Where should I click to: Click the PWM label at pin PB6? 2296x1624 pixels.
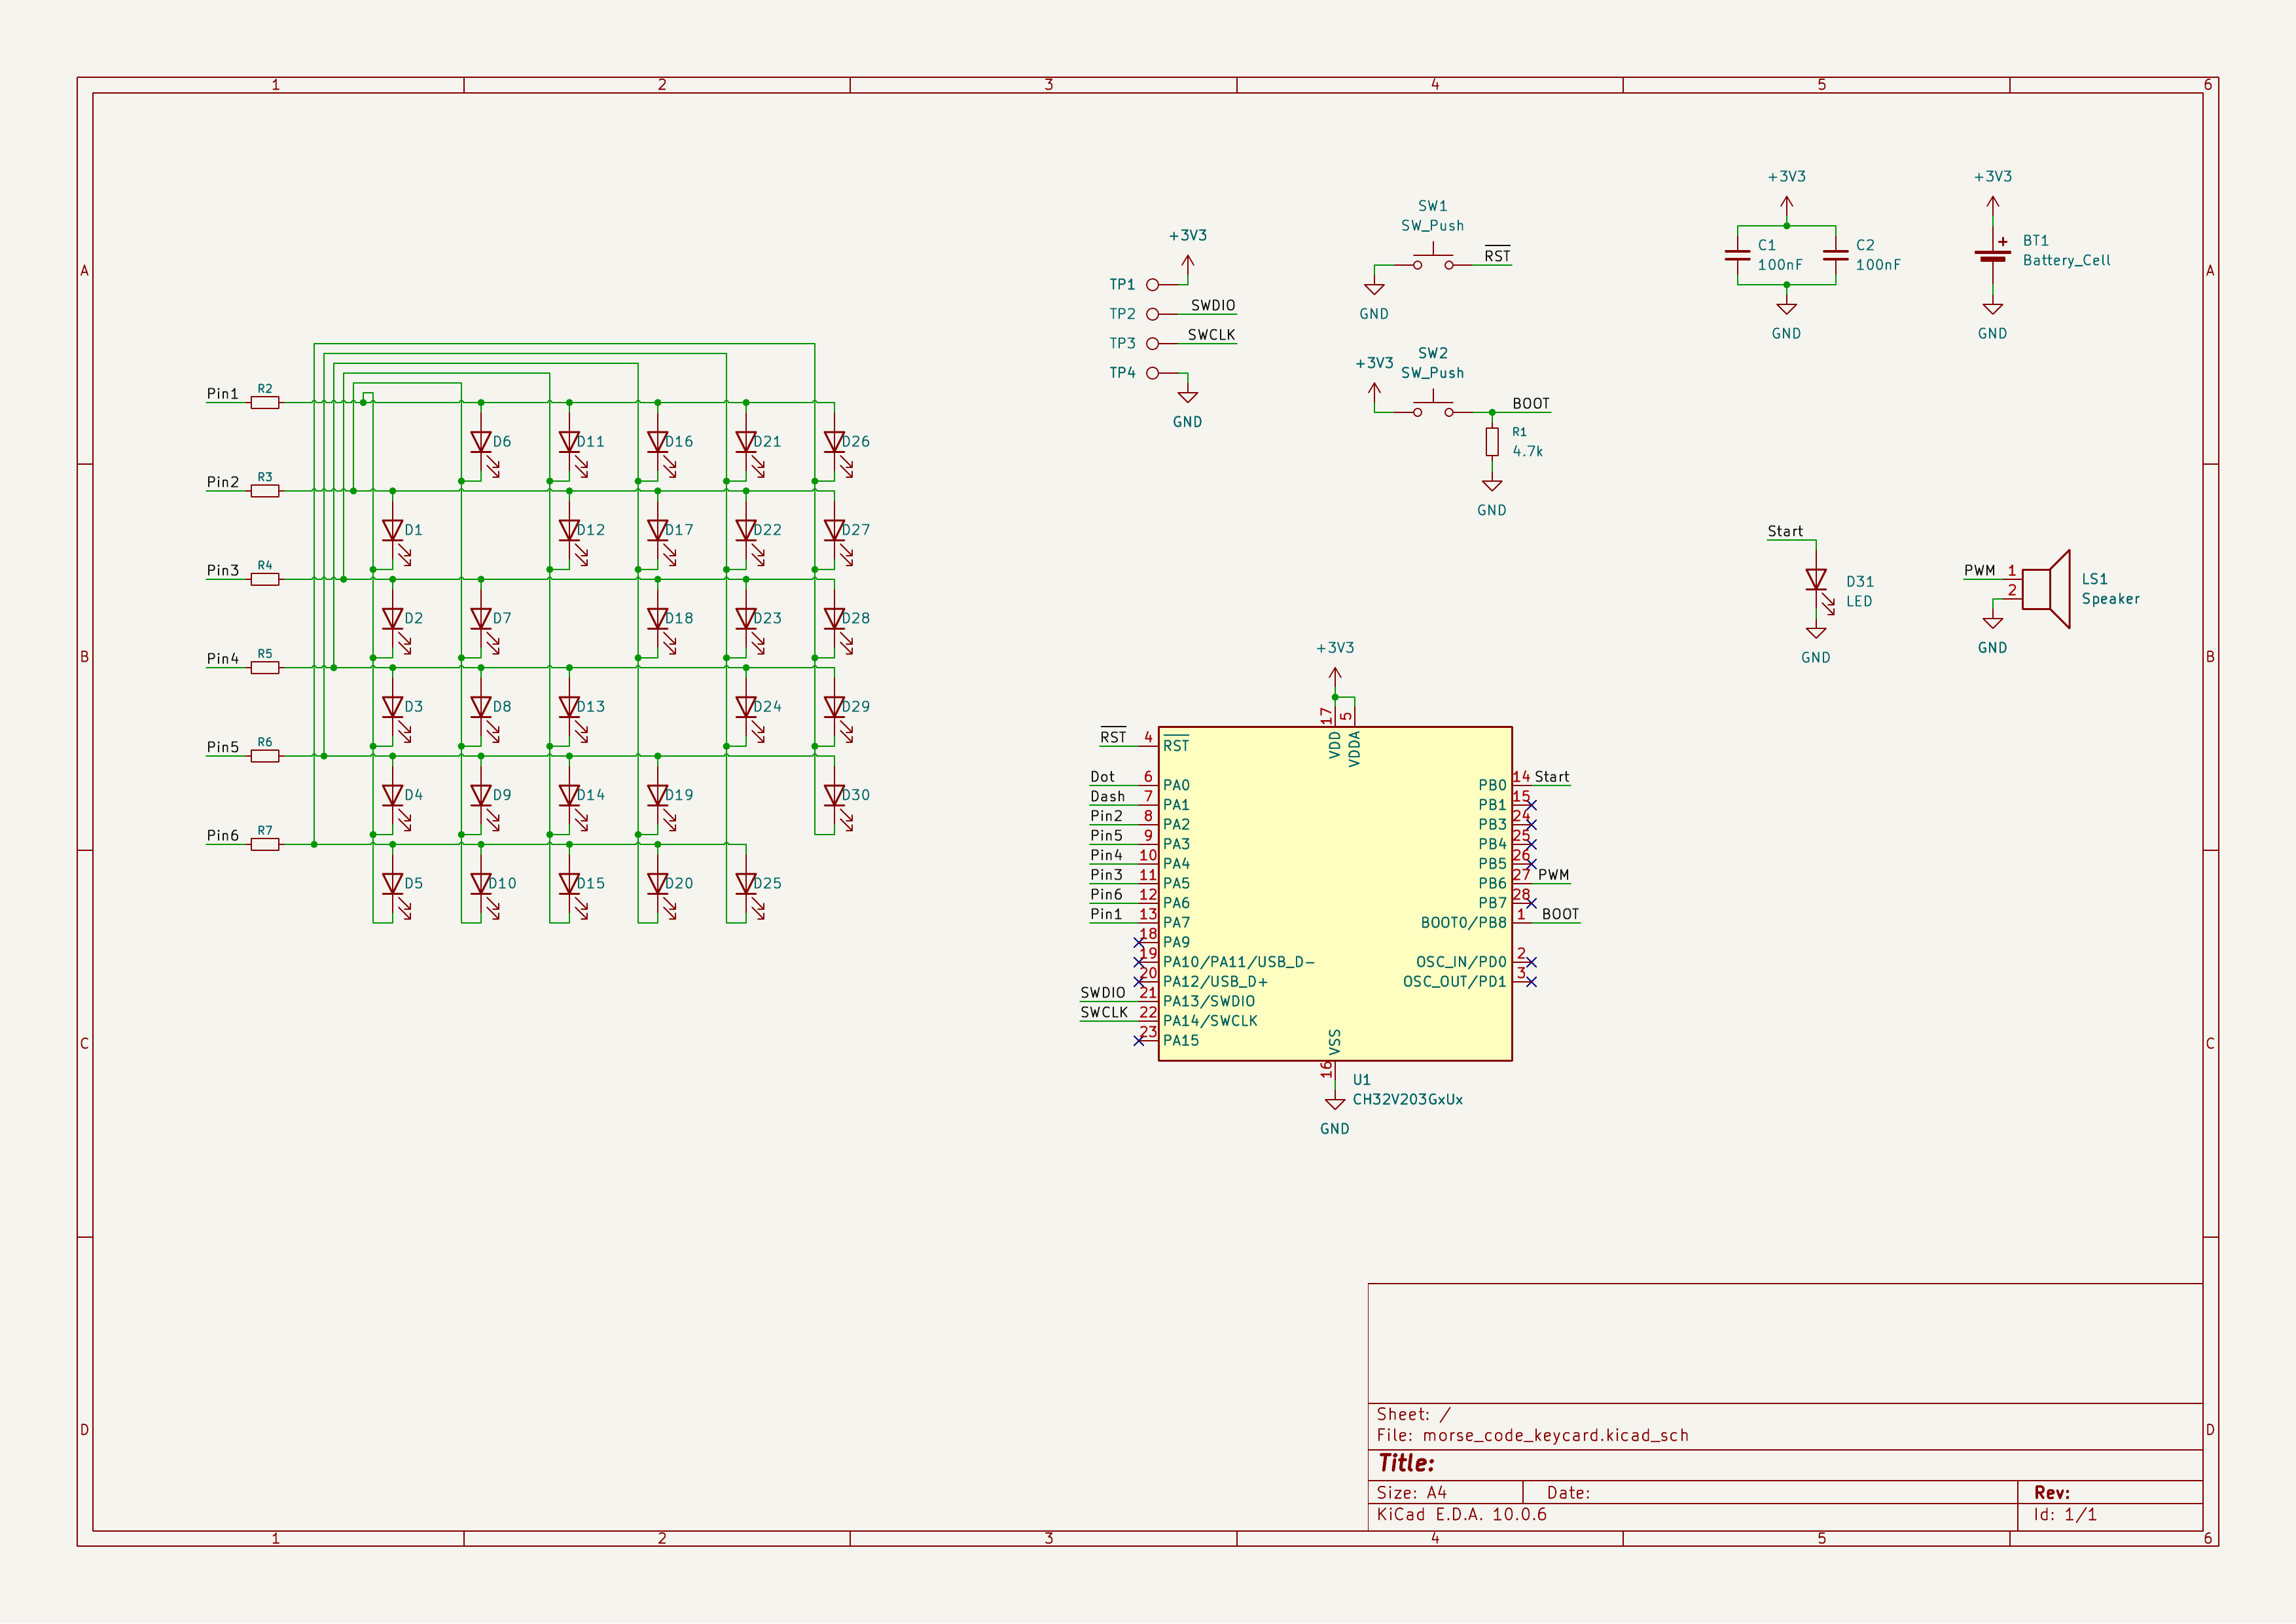point(1554,875)
